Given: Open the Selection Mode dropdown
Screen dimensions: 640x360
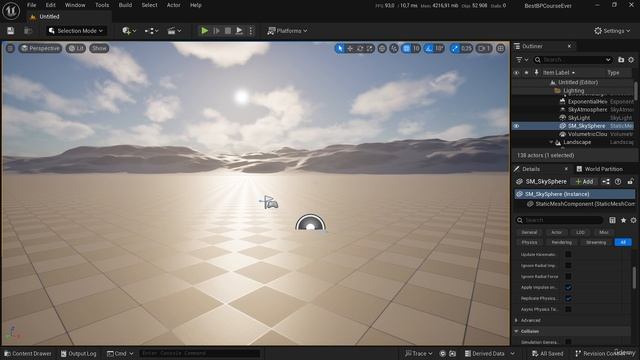Looking at the screenshot, I should click(76, 31).
